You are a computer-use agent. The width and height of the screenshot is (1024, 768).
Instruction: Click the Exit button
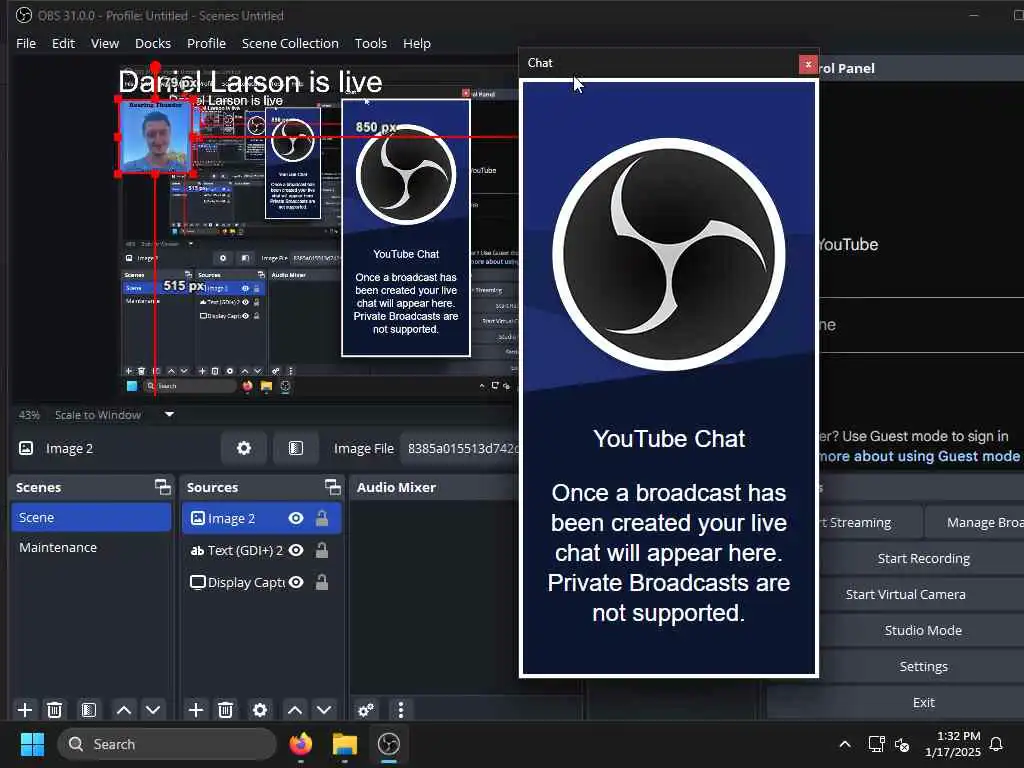point(923,702)
